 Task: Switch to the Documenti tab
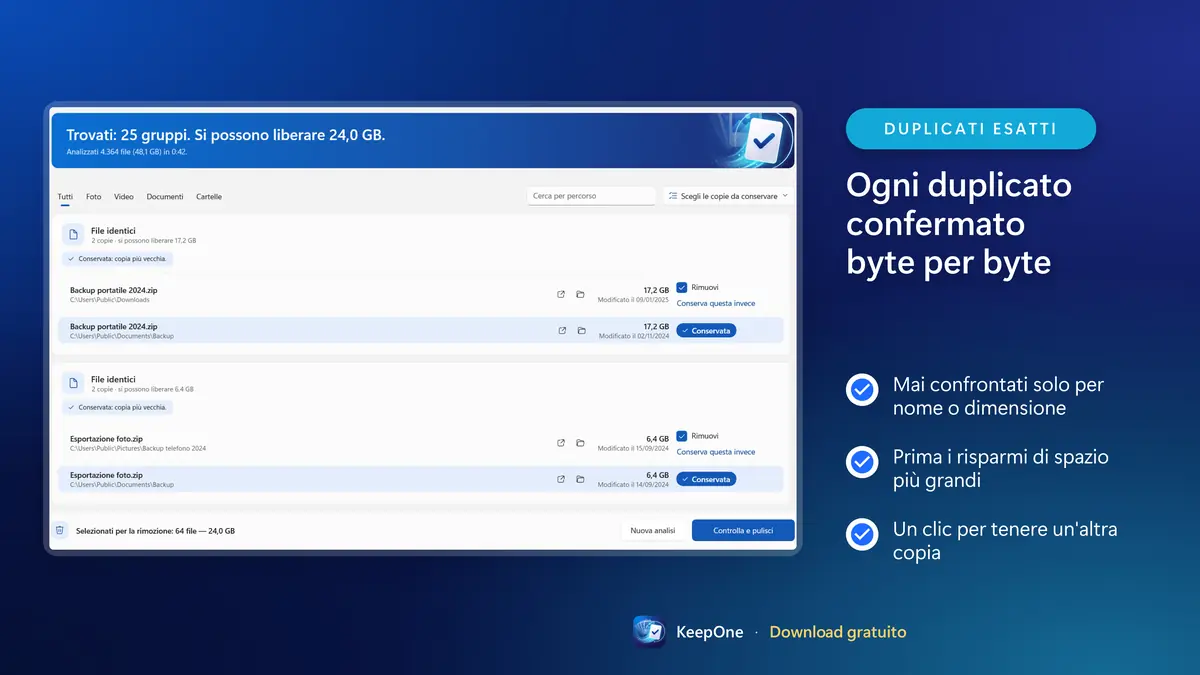click(165, 197)
